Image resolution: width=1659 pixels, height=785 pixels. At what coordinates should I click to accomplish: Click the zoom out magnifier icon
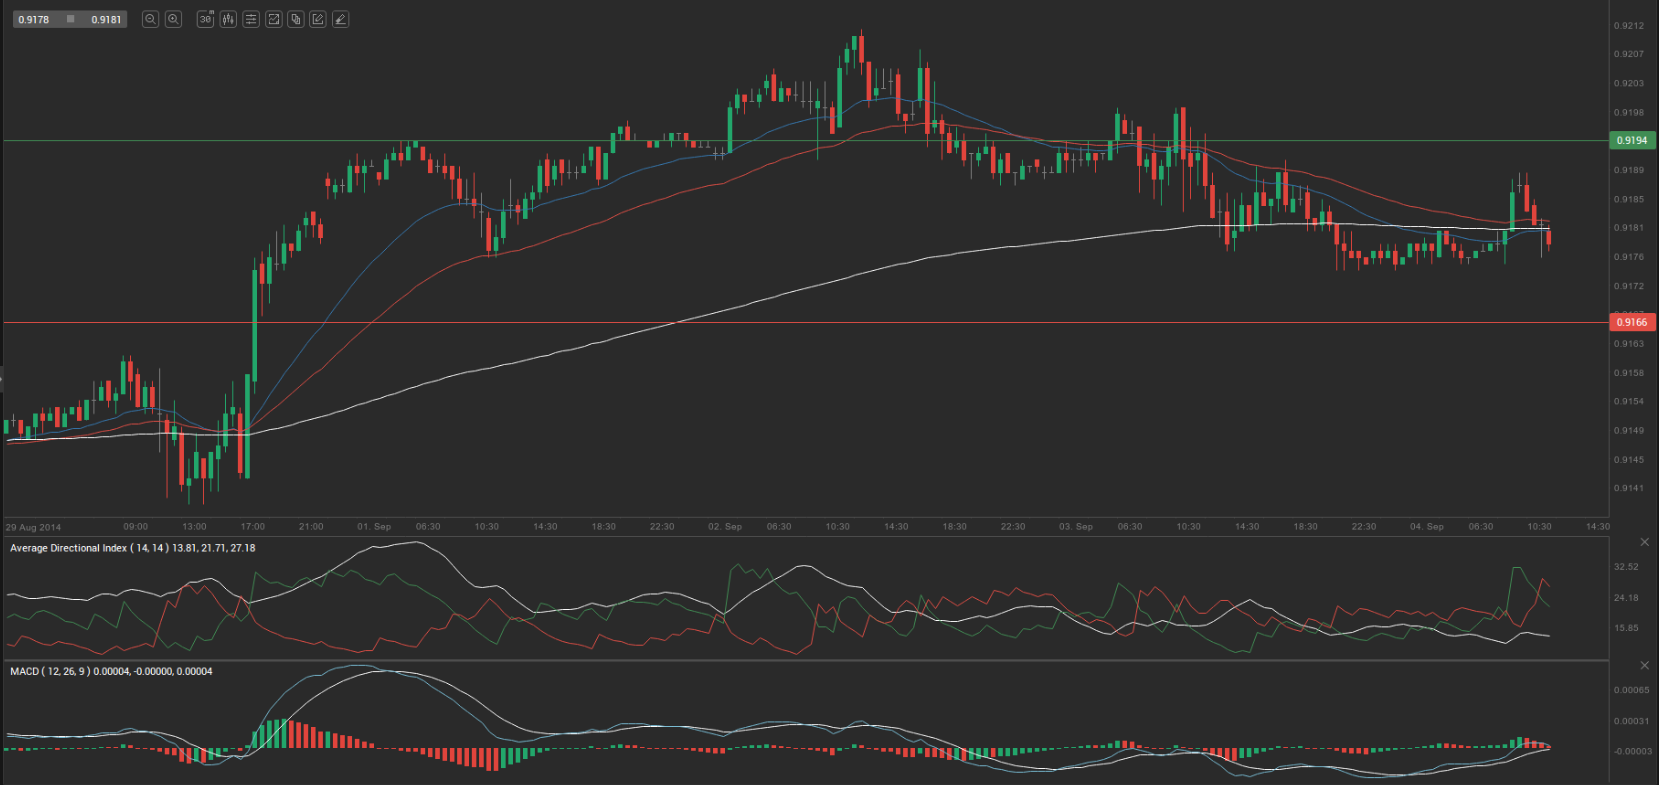(x=150, y=19)
